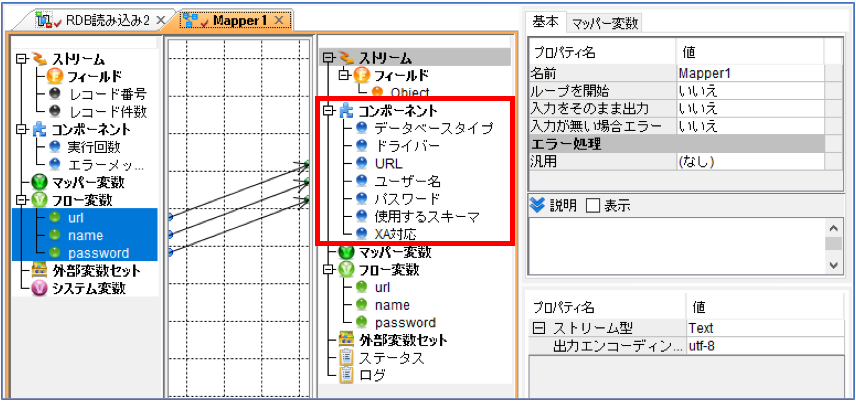856x401 pixels.
Task: Select the right URL component icon
Action: (361, 163)
